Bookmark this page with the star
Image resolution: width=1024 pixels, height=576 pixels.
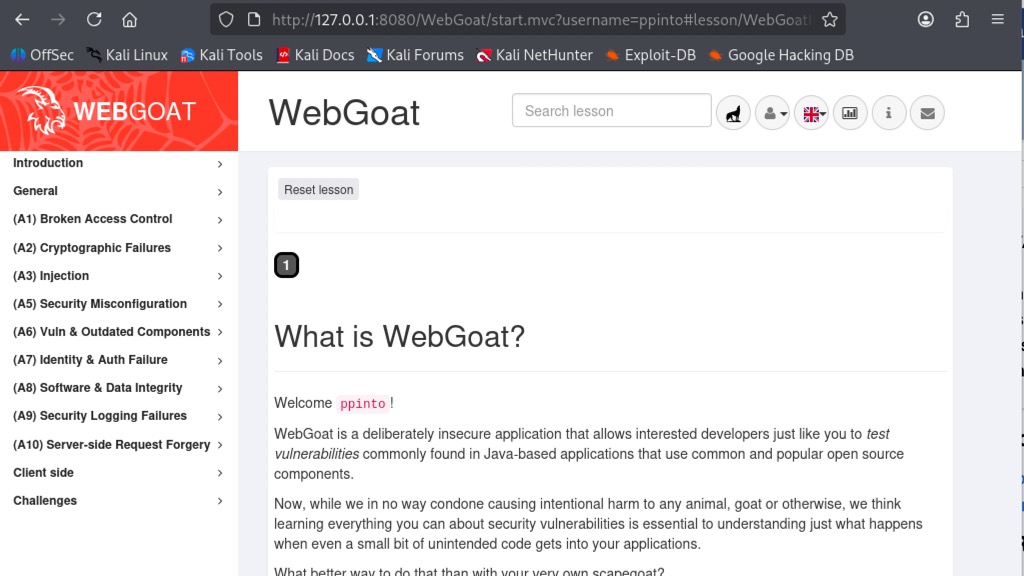click(x=829, y=19)
